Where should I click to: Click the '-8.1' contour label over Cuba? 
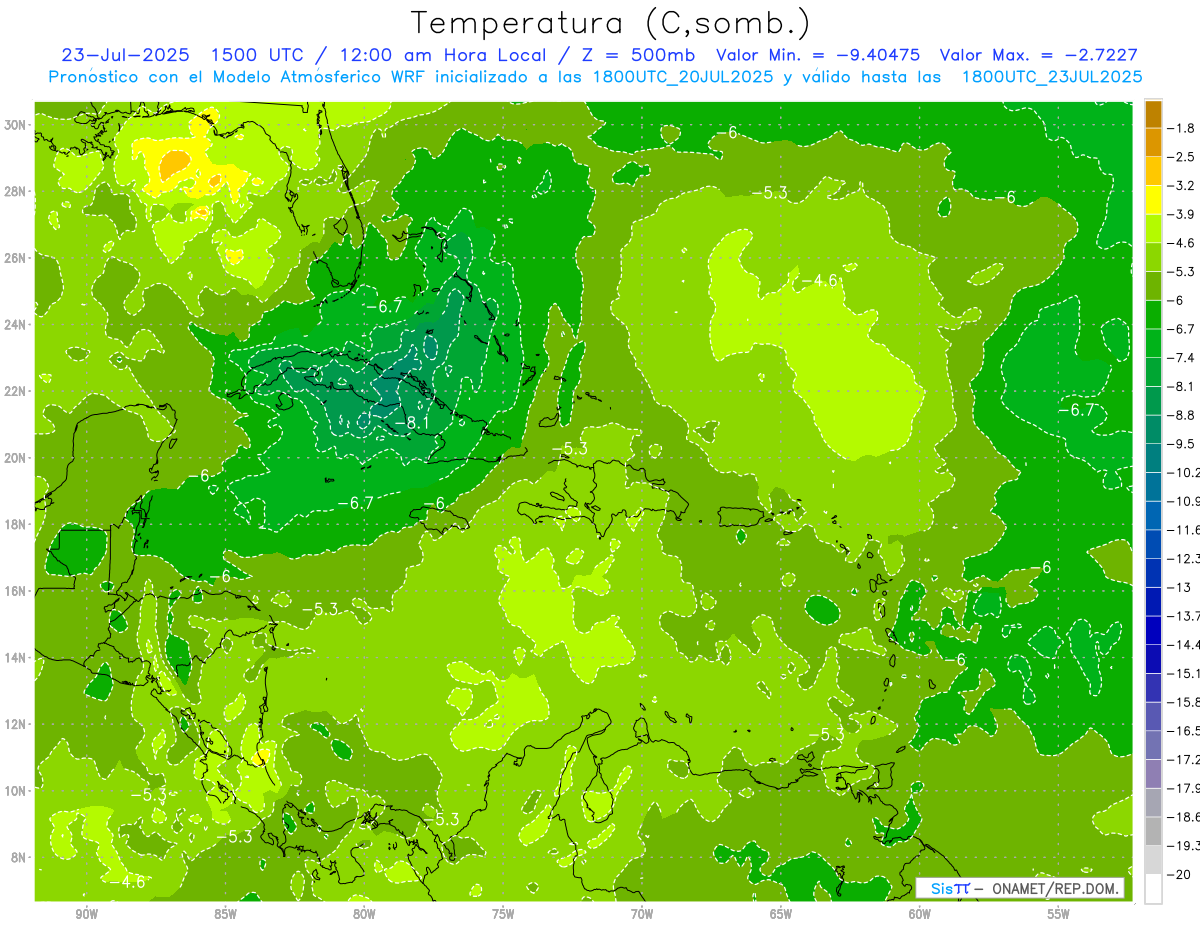click(411, 423)
